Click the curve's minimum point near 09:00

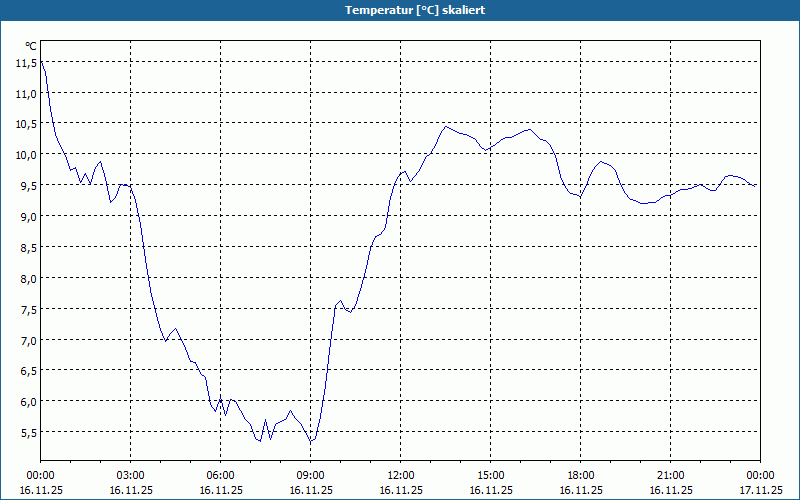(x=311, y=441)
